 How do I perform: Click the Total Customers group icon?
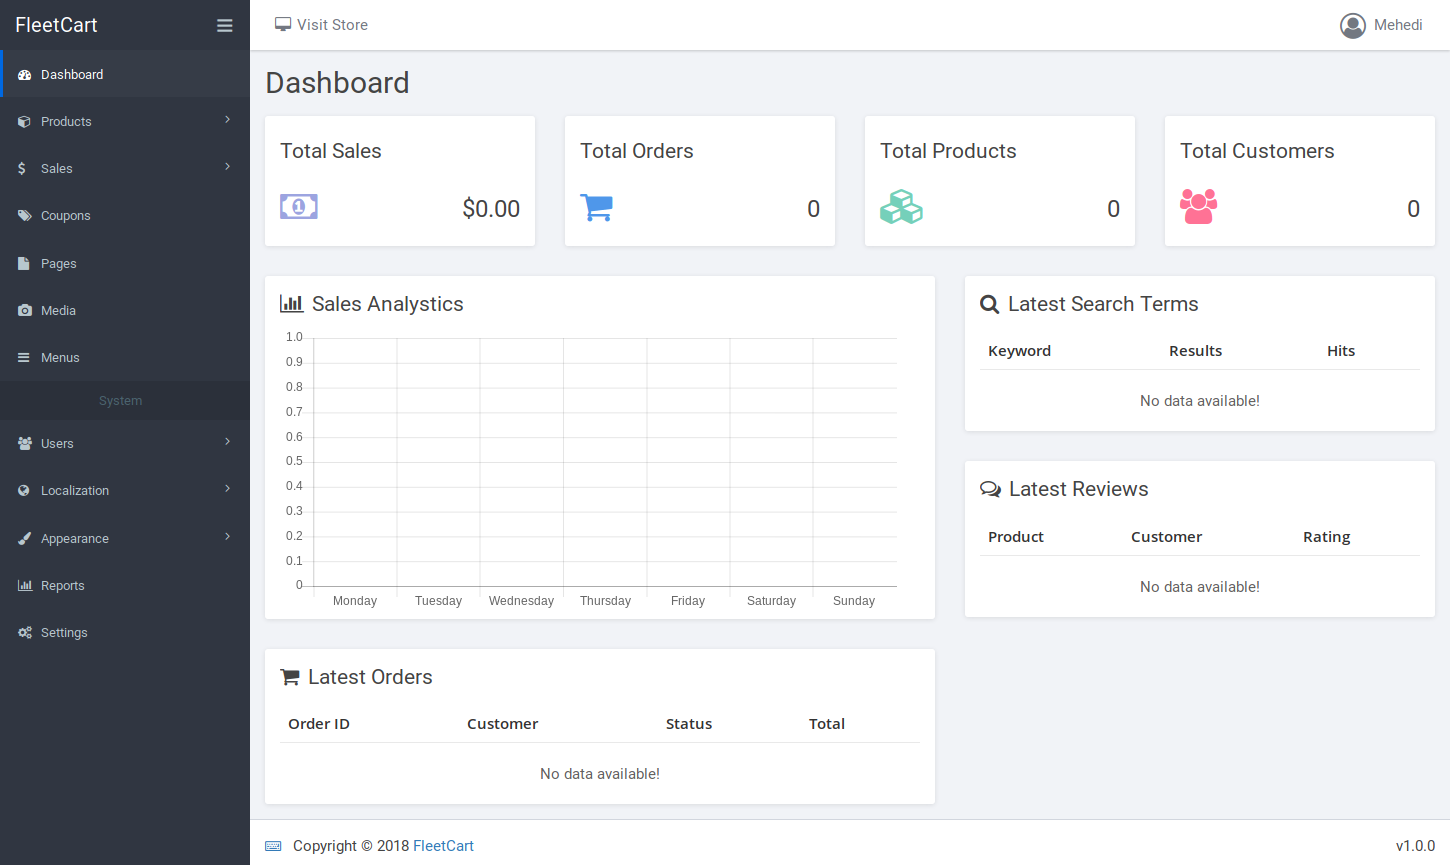pos(1198,206)
